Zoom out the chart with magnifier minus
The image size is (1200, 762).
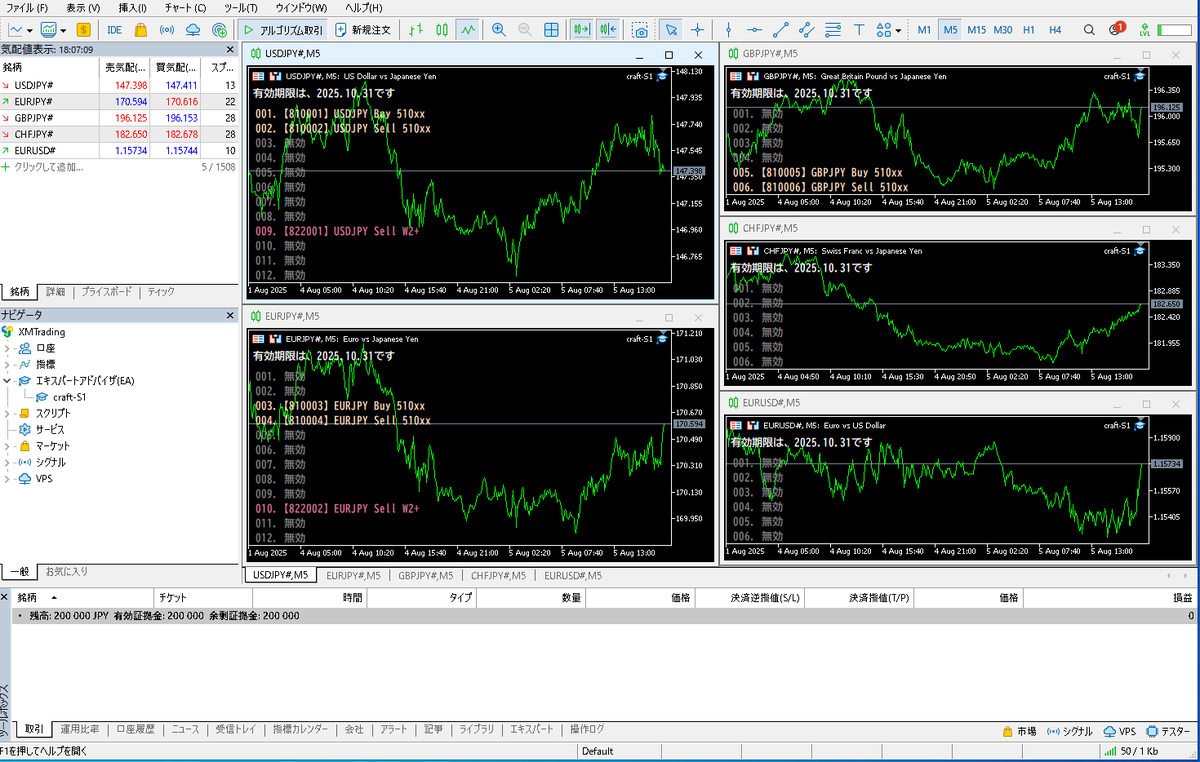click(x=524, y=30)
